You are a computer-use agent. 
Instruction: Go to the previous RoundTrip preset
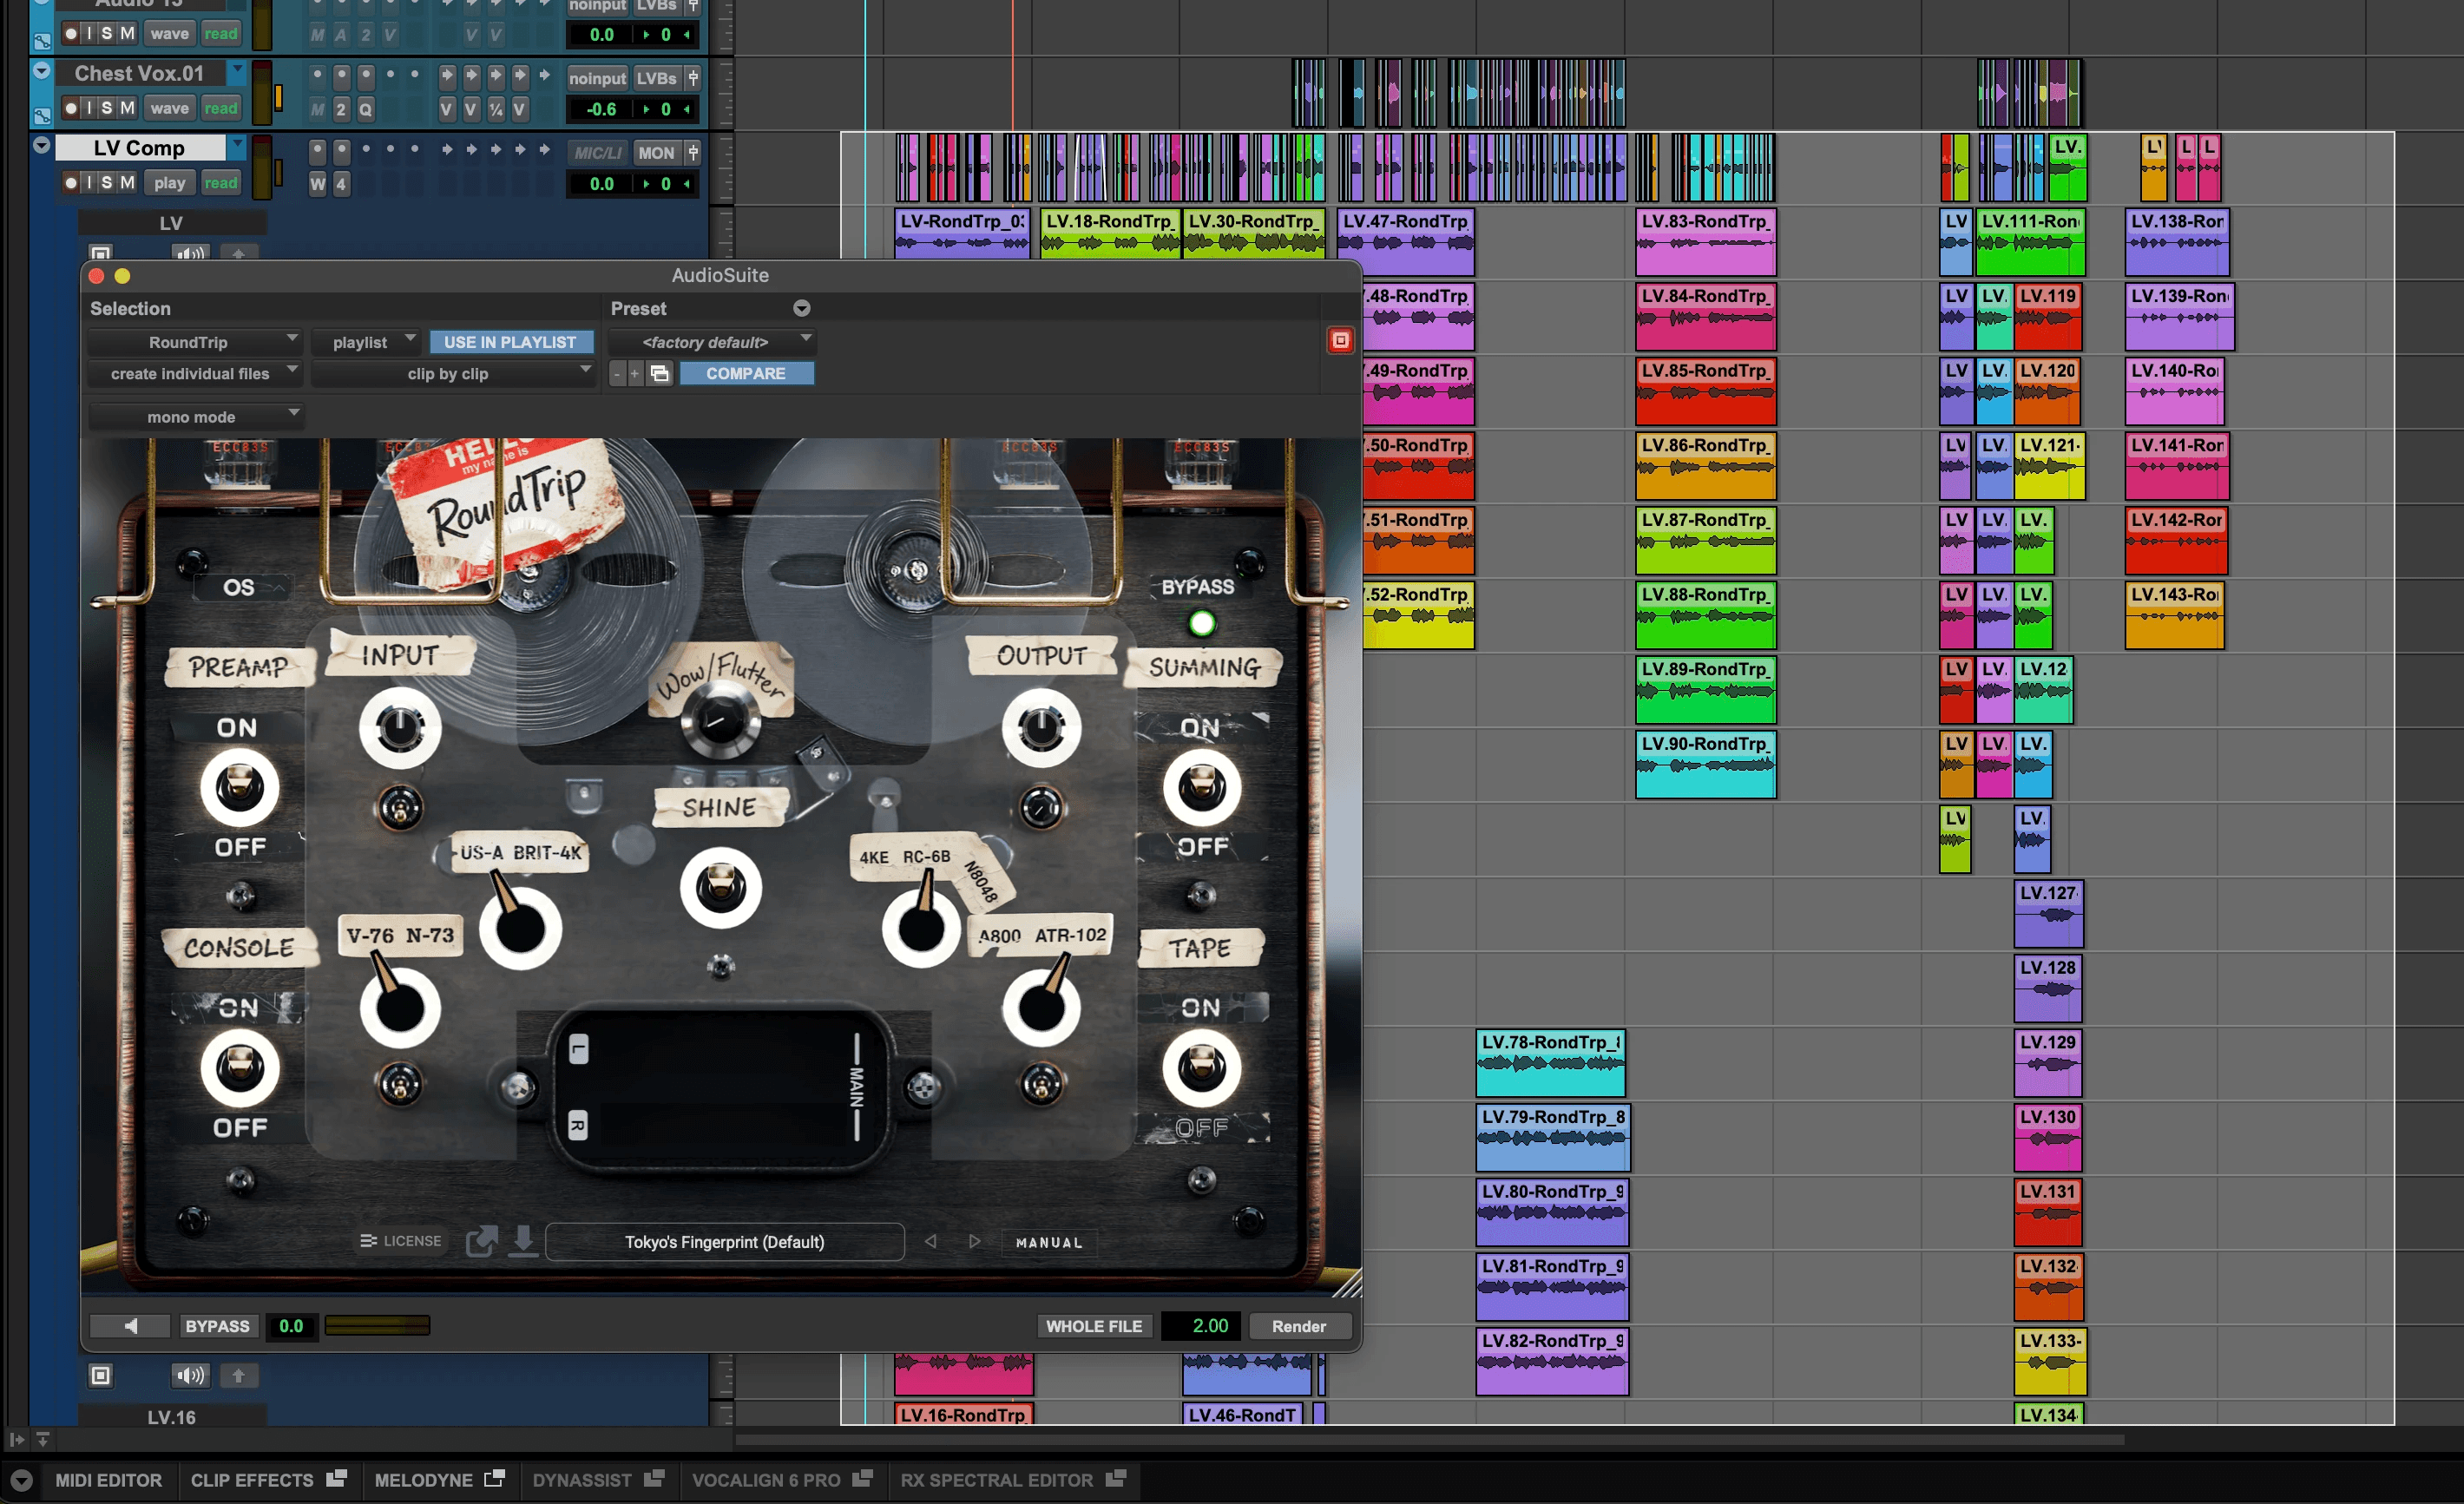tap(931, 1241)
